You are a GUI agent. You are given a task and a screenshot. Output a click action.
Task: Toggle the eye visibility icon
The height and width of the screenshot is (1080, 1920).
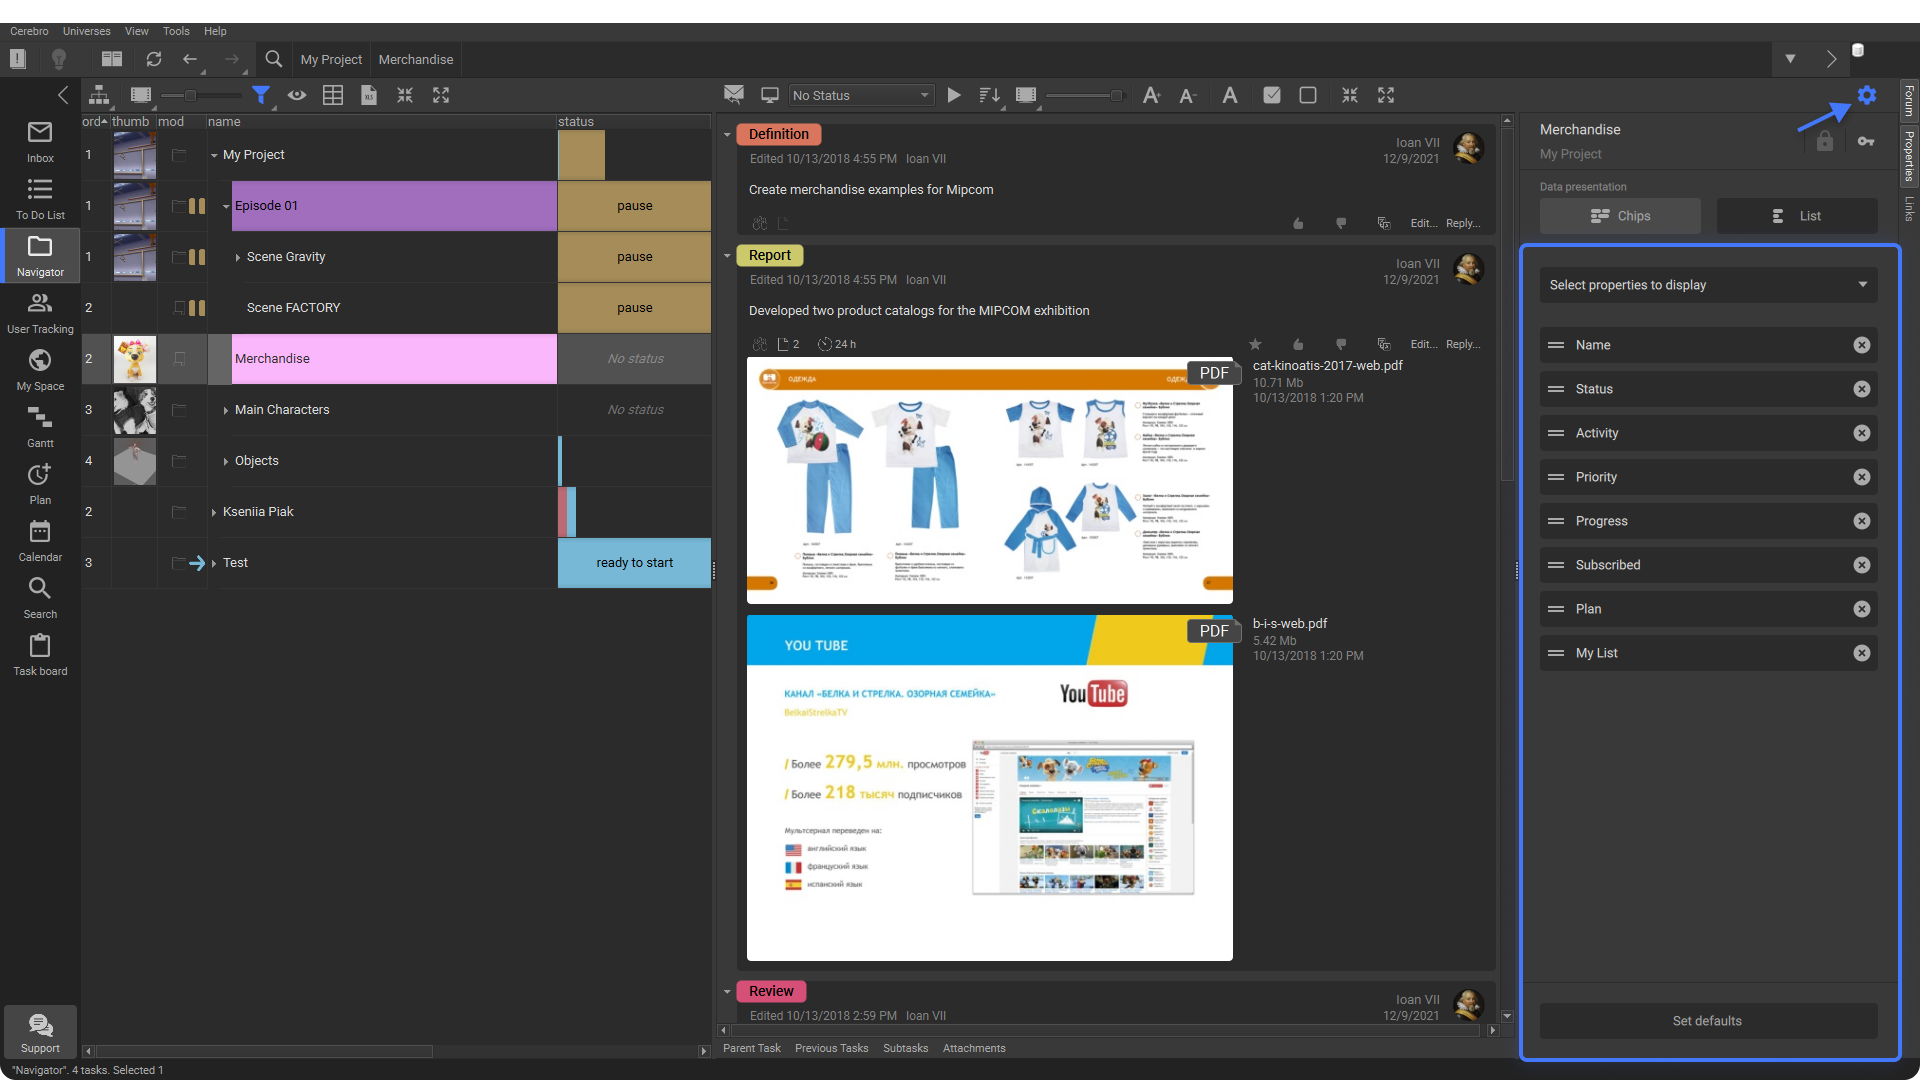[297, 95]
